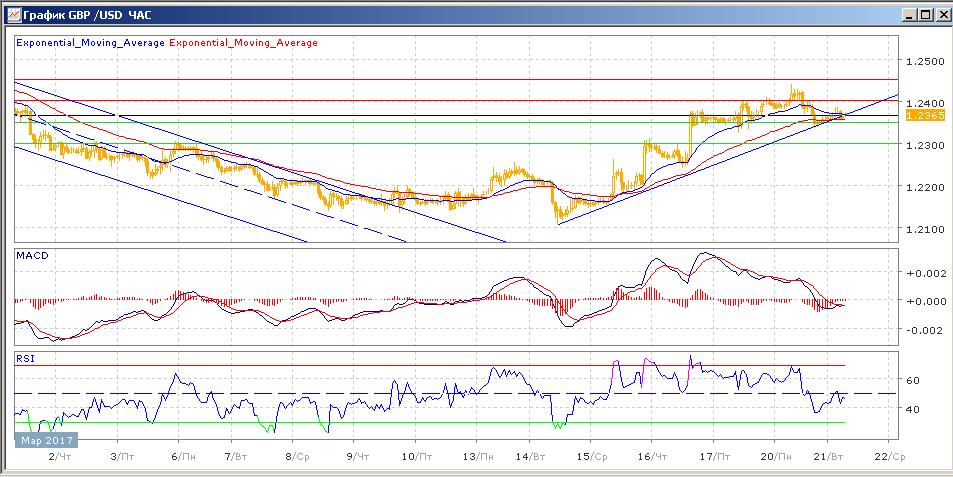Click the window title 'График GBP /USD ЧАС'
This screenshot has height=477, width=953.
84,14
